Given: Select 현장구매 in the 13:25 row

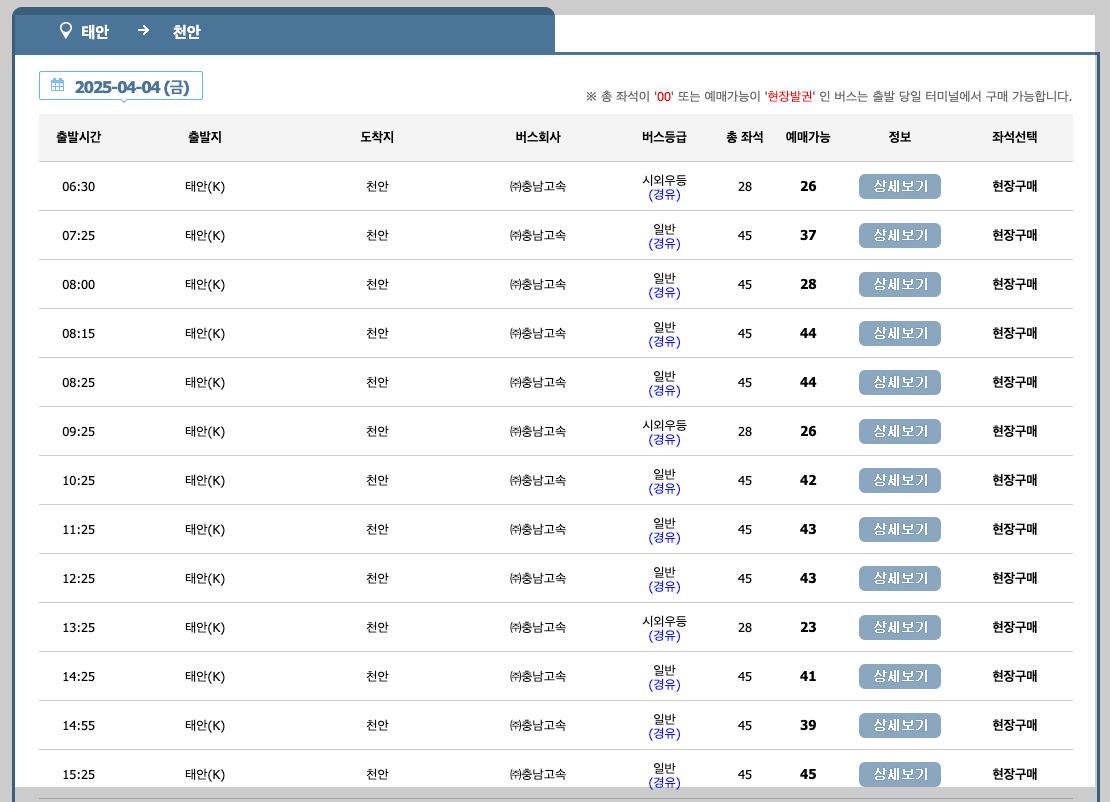Looking at the screenshot, I should (1014, 627).
